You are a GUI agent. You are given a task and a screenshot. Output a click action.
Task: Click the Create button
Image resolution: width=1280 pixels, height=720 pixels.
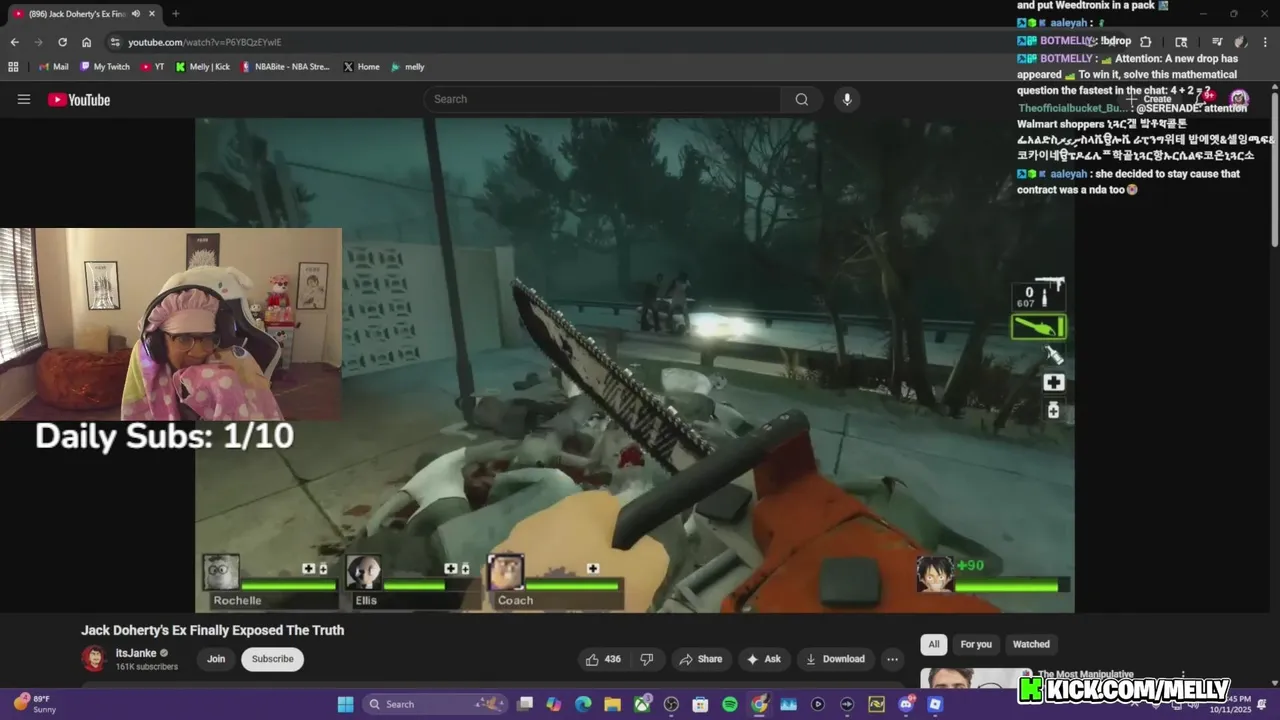[1151, 99]
